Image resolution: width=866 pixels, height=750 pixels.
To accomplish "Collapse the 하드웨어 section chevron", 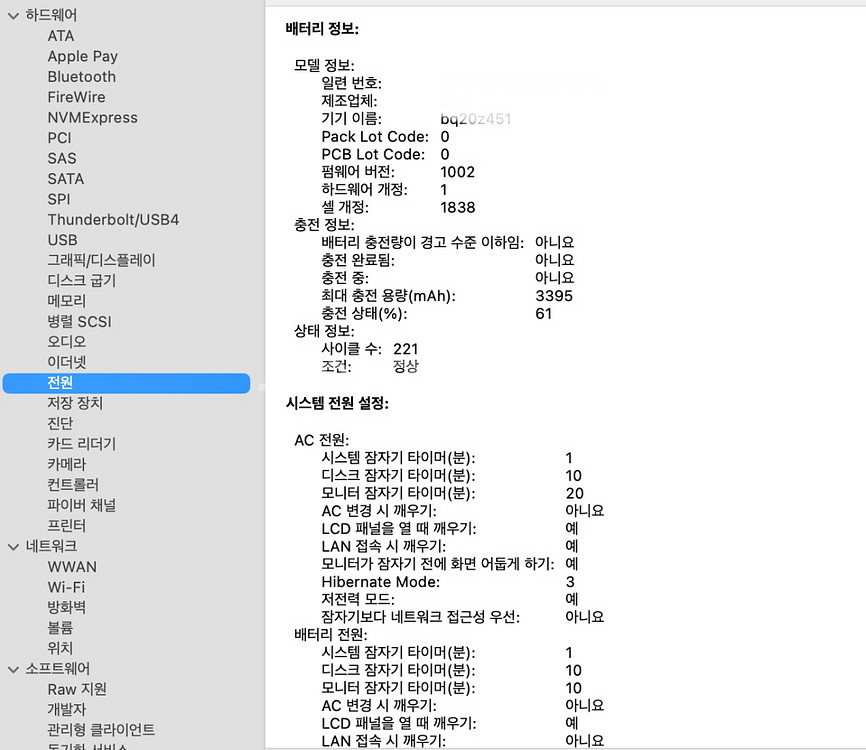I will pyautogui.click(x=13, y=16).
